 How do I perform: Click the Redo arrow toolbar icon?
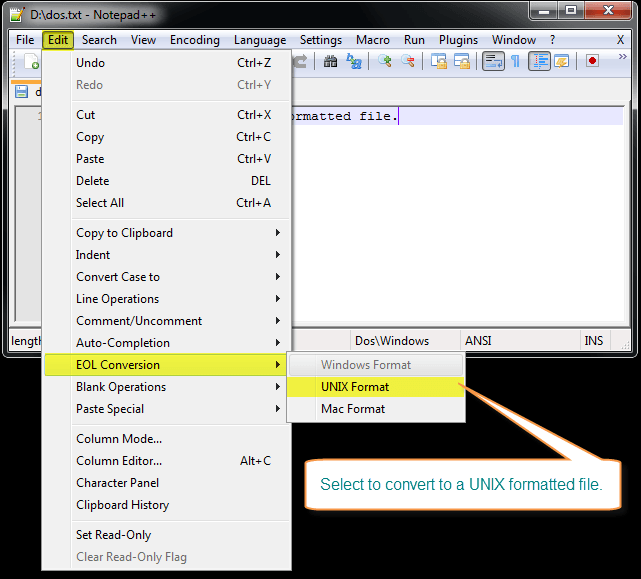tap(300, 61)
